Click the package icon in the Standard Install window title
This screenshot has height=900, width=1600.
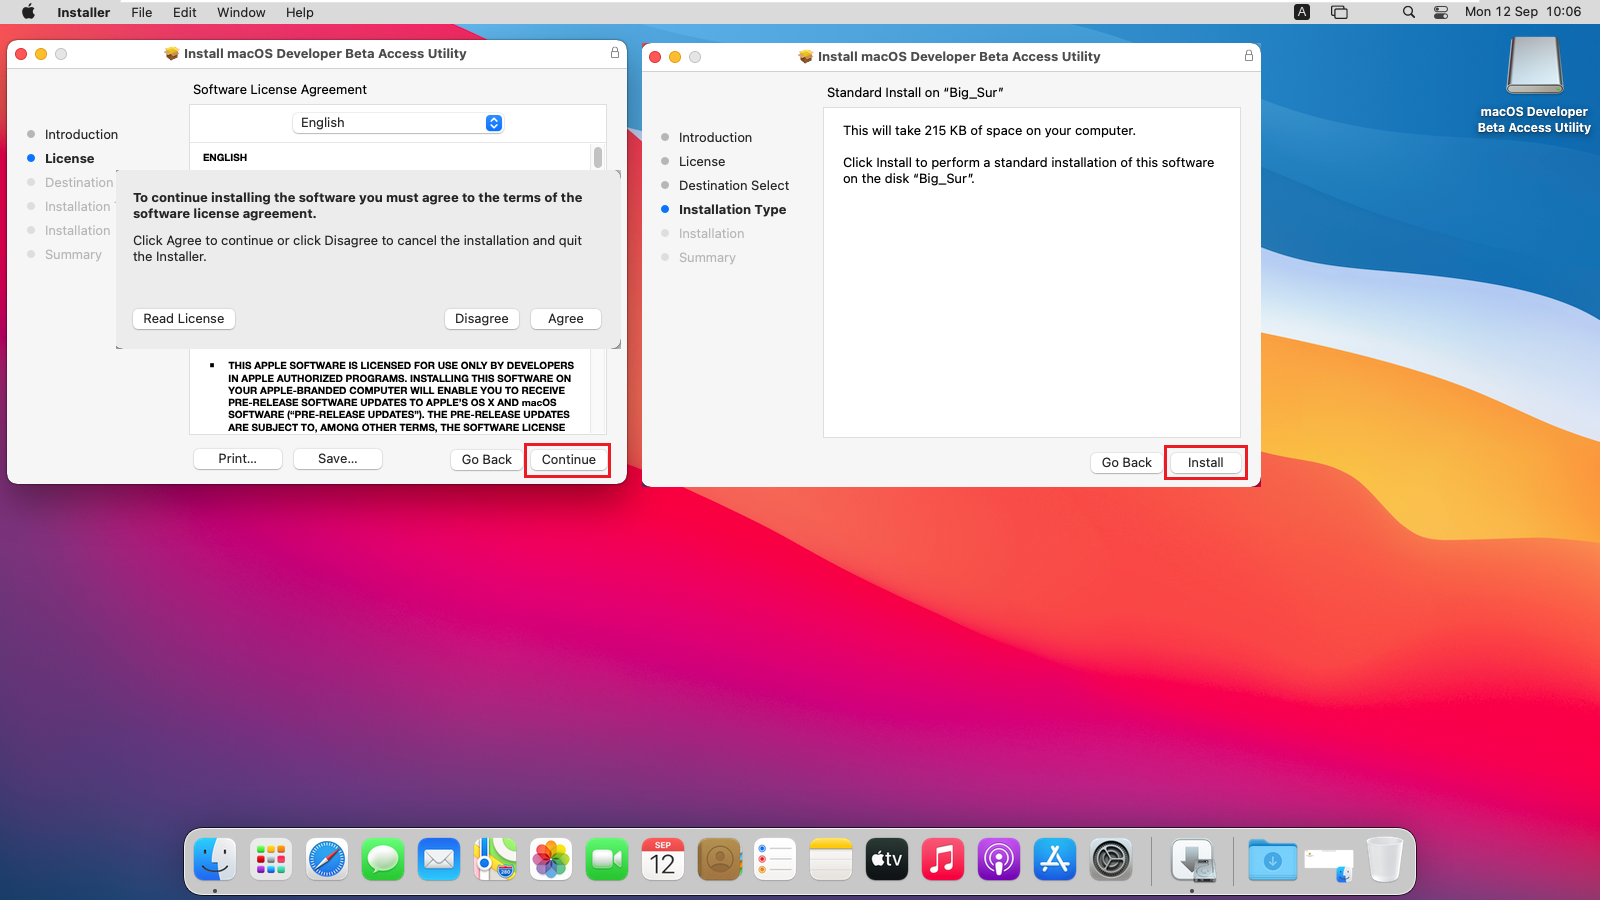tap(806, 57)
